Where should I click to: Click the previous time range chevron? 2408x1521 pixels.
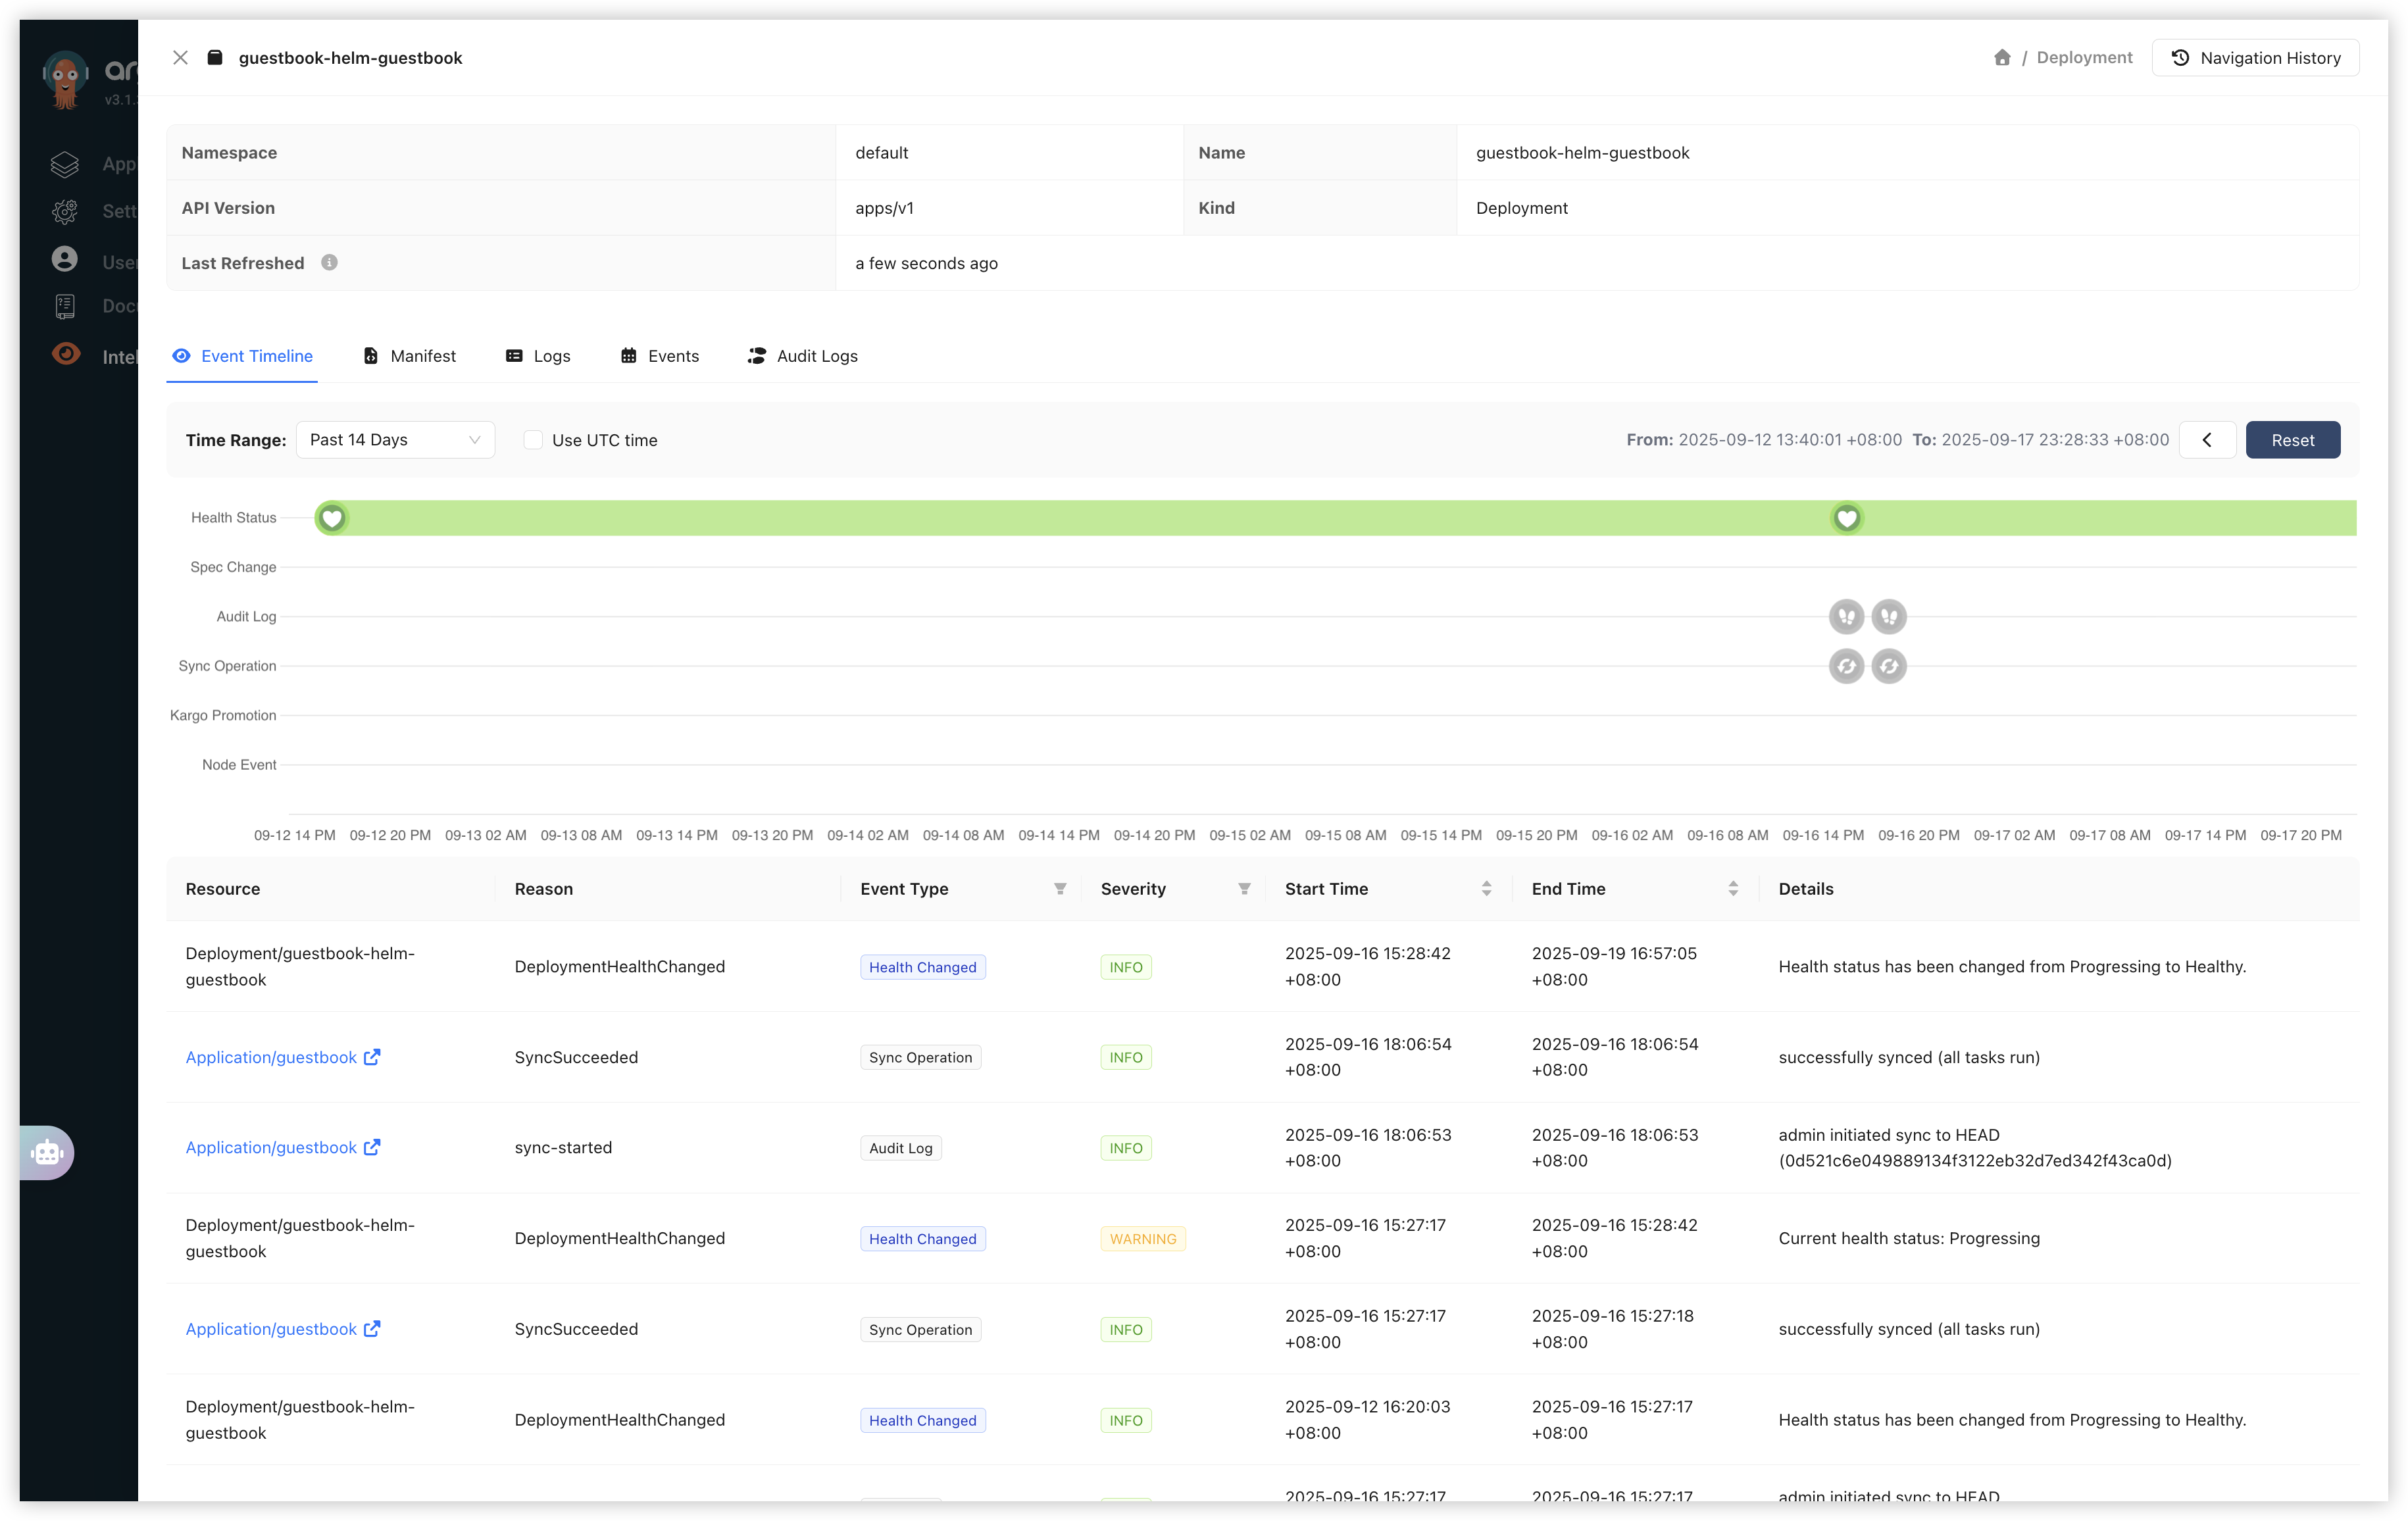click(x=2207, y=440)
